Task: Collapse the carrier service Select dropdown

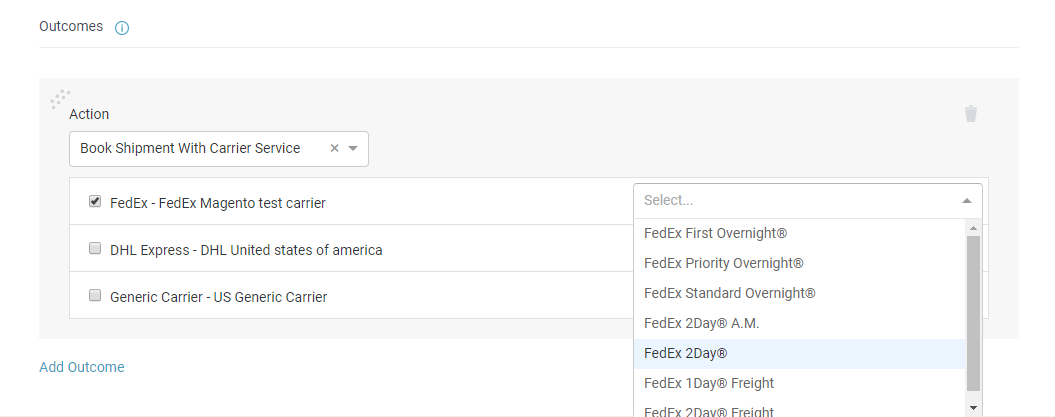Action: 967,200
